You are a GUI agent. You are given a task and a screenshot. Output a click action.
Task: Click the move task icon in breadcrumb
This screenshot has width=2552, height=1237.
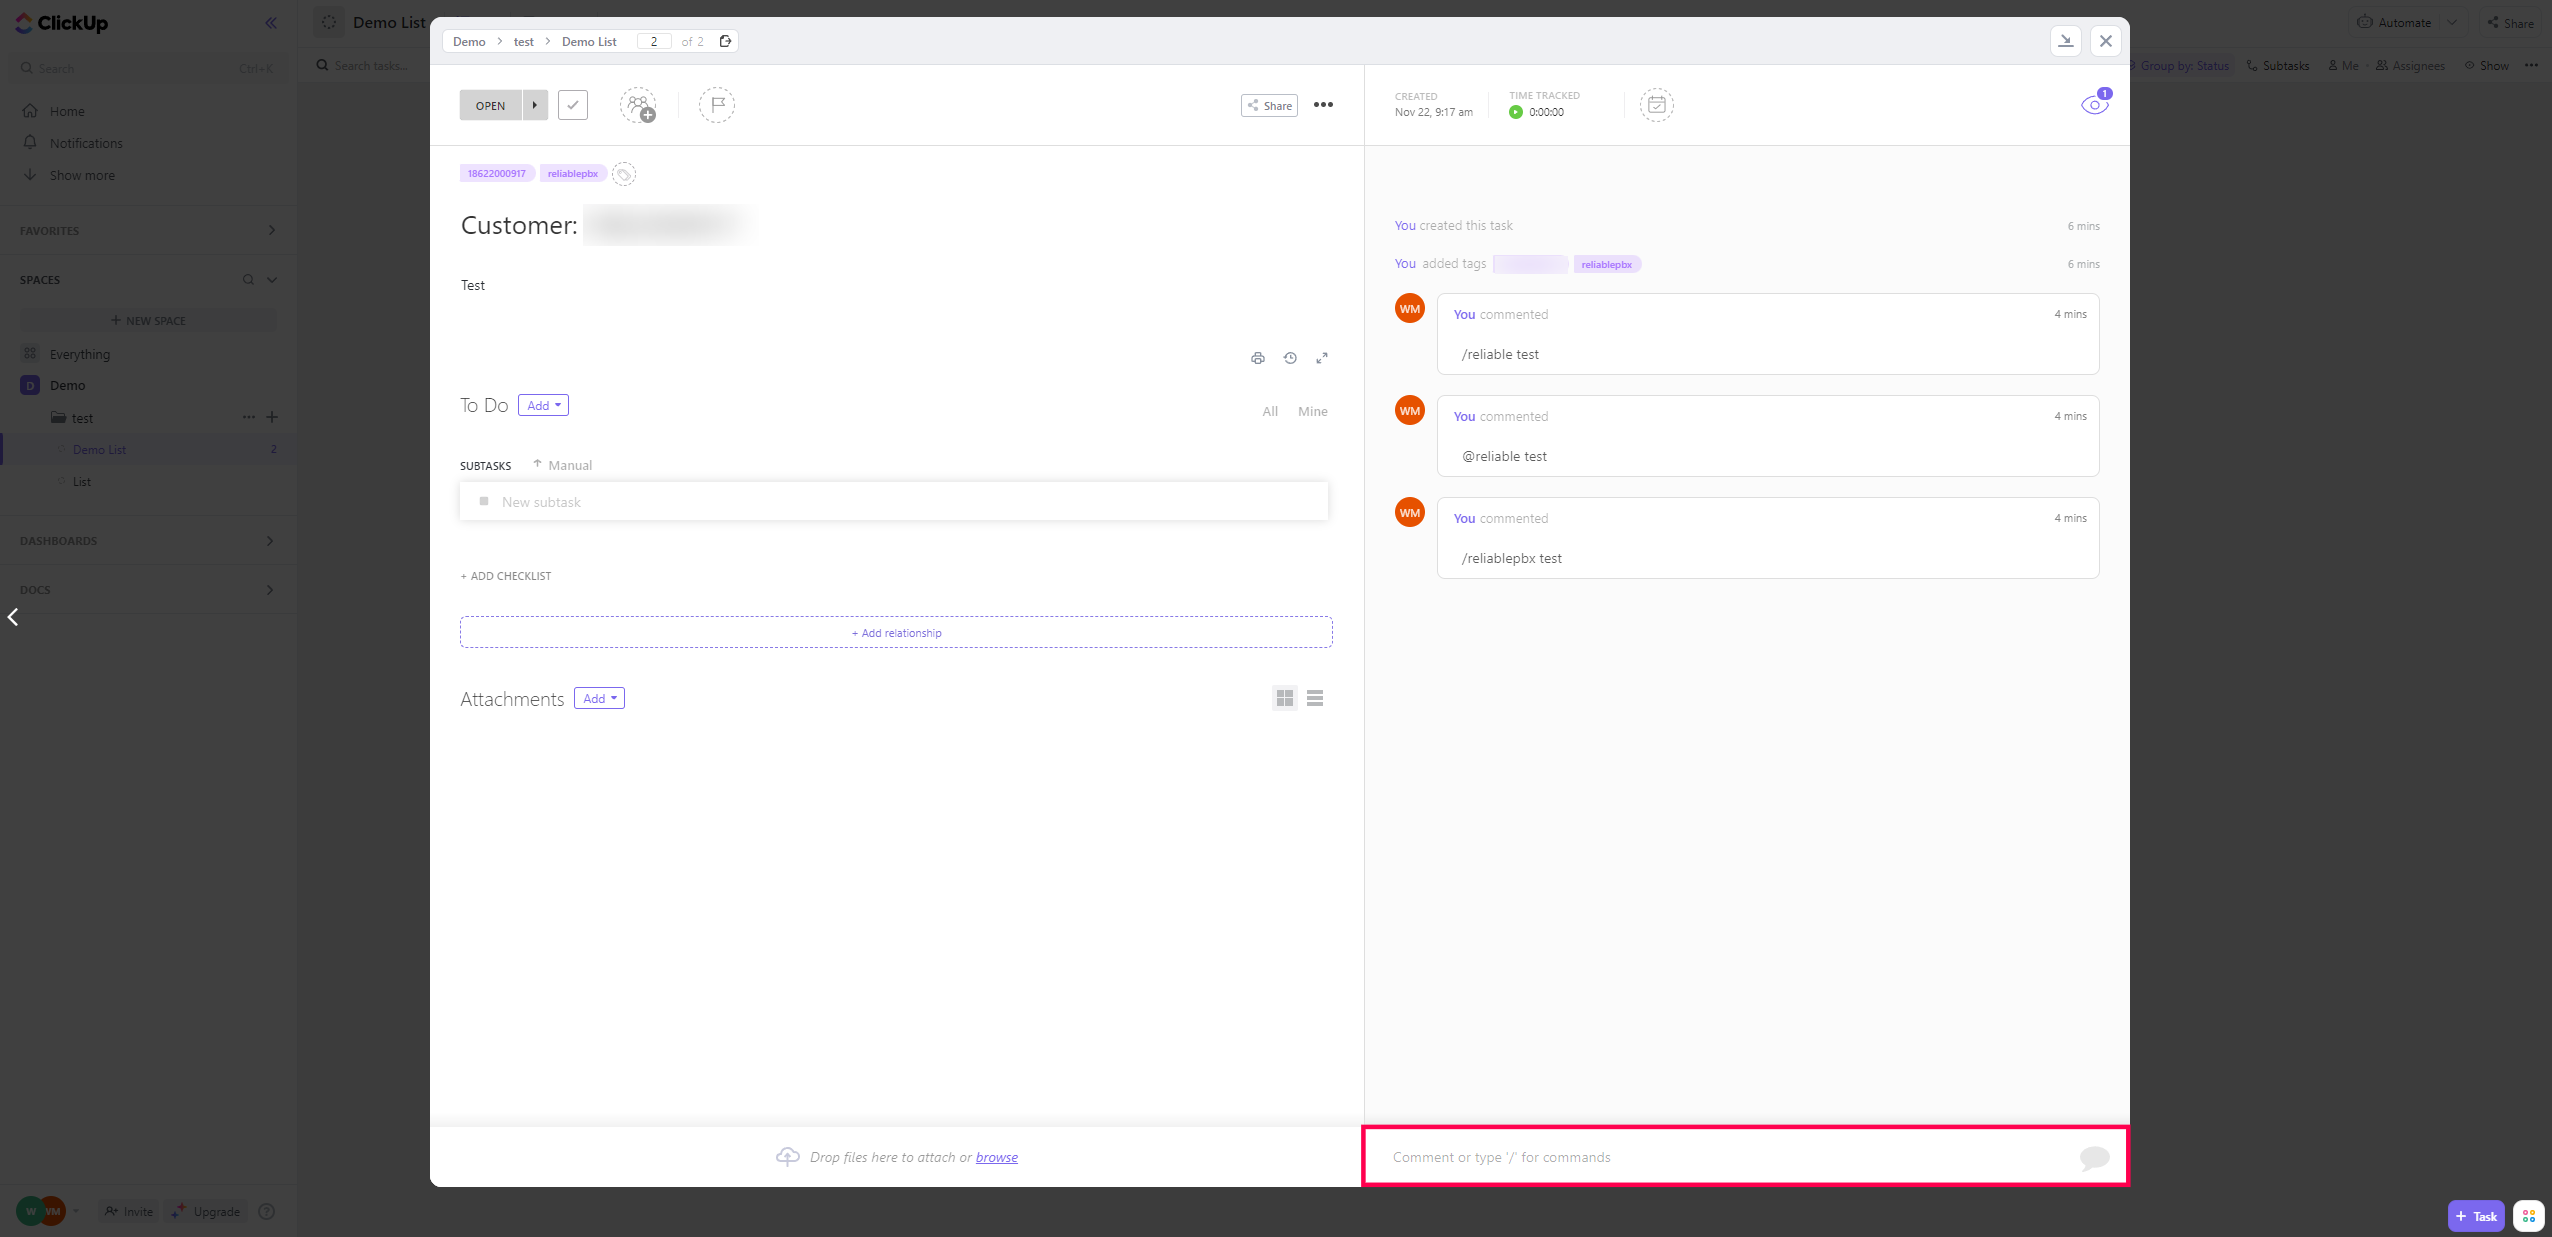(x=726, y=41)
